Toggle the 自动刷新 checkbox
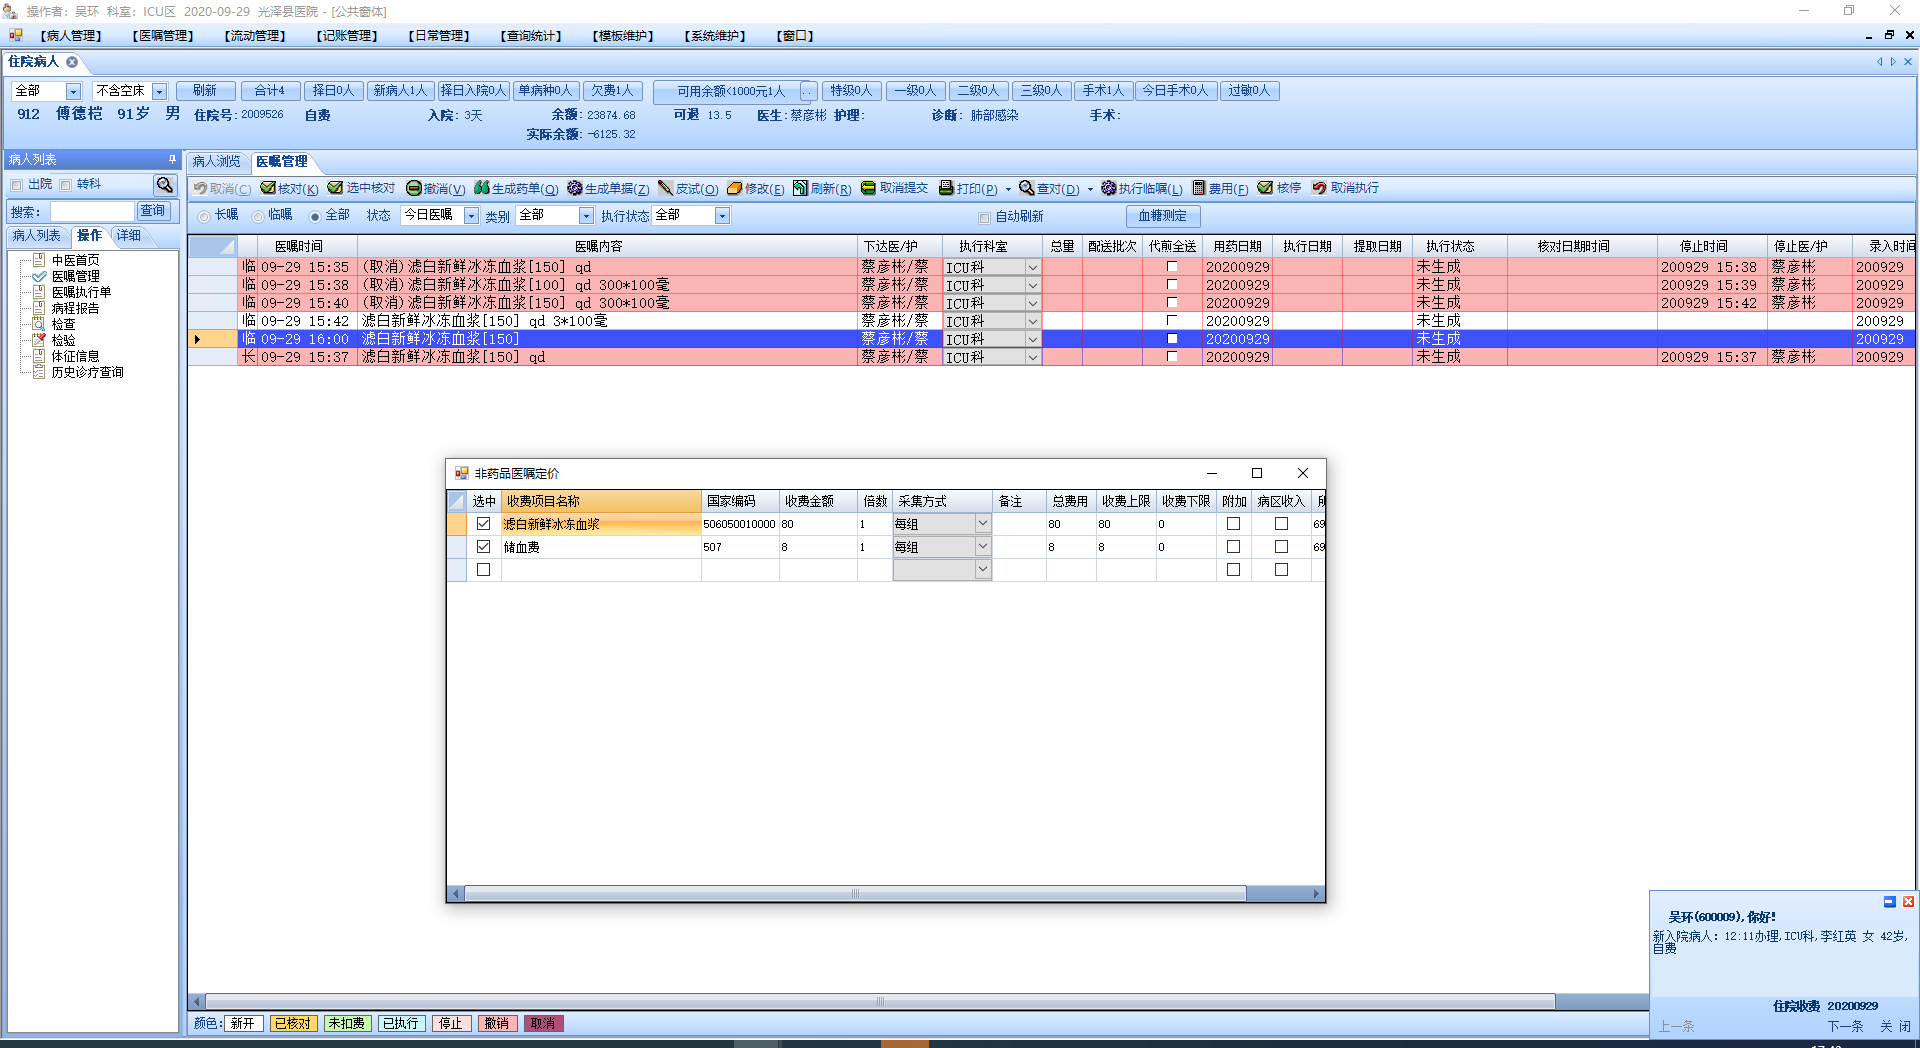This screenshot has height=1048, width=1920. coord(984,217)
